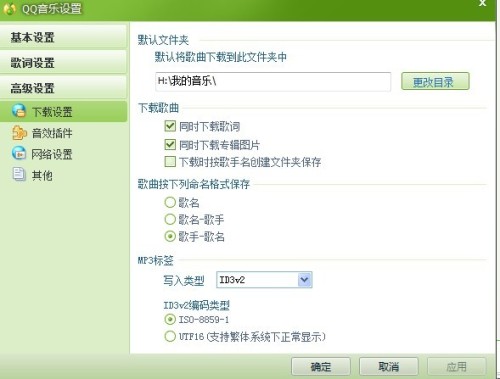Click the 音效插件 puzzle icon
This screenshot has width=500, height=379.
pyautogui.click(x=19, y=133)
